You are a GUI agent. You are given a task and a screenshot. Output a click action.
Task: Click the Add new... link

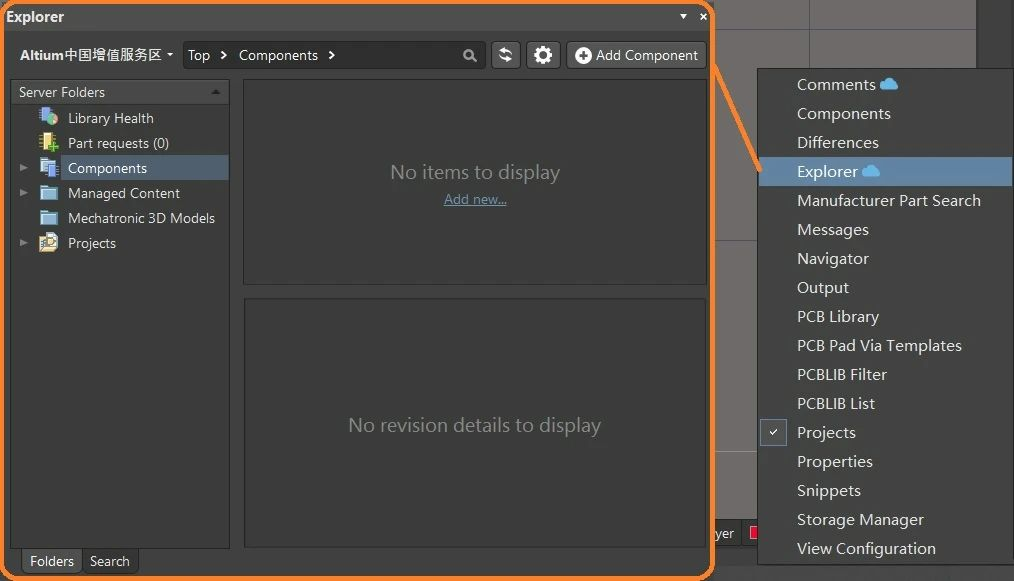click(475, 199)
